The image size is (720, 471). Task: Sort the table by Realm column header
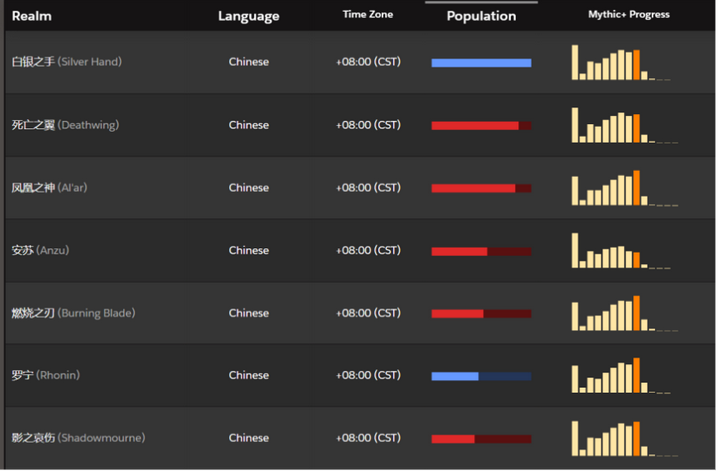[x=32, y=16]
